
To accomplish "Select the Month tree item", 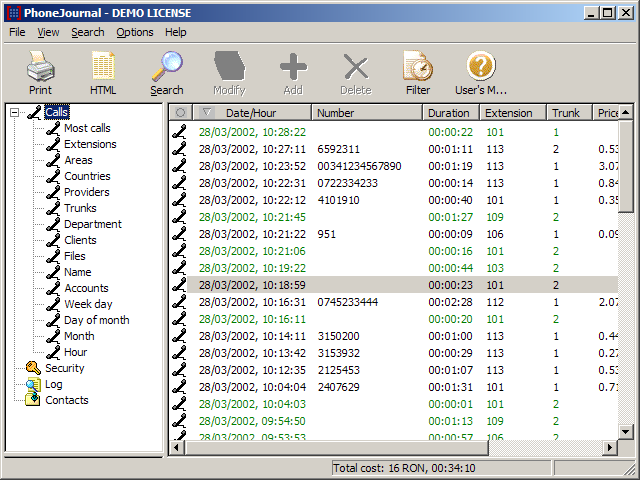I will tap(79, 336).
